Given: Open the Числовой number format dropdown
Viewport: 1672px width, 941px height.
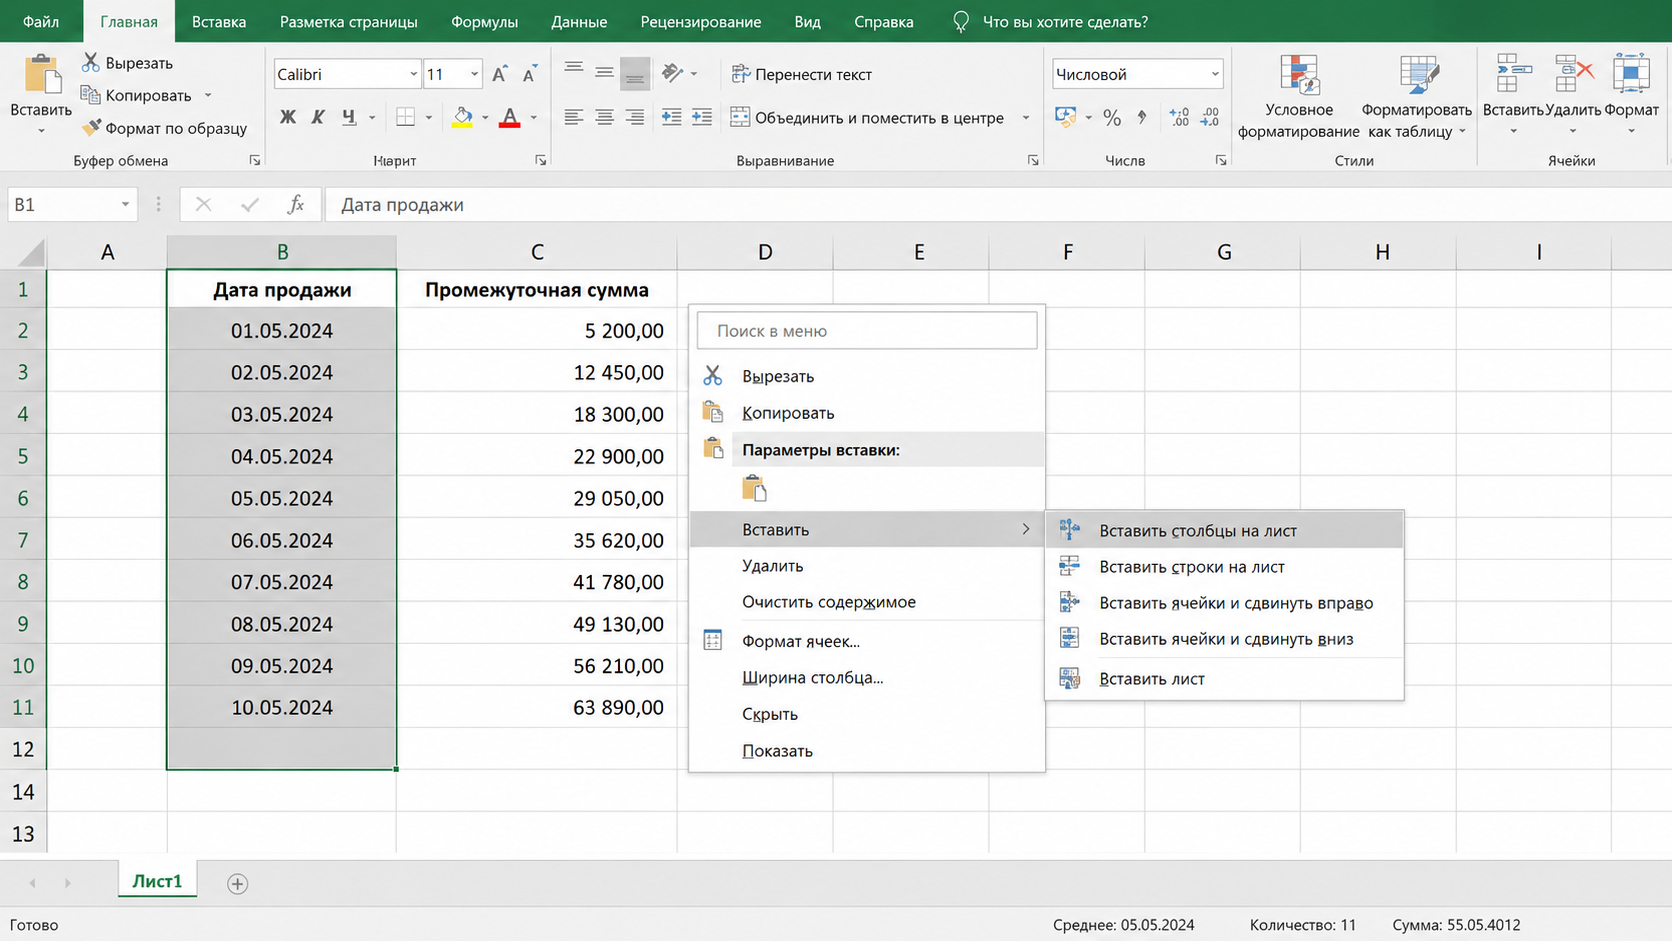Looking at the screenshot, I should click(1215, 74).
